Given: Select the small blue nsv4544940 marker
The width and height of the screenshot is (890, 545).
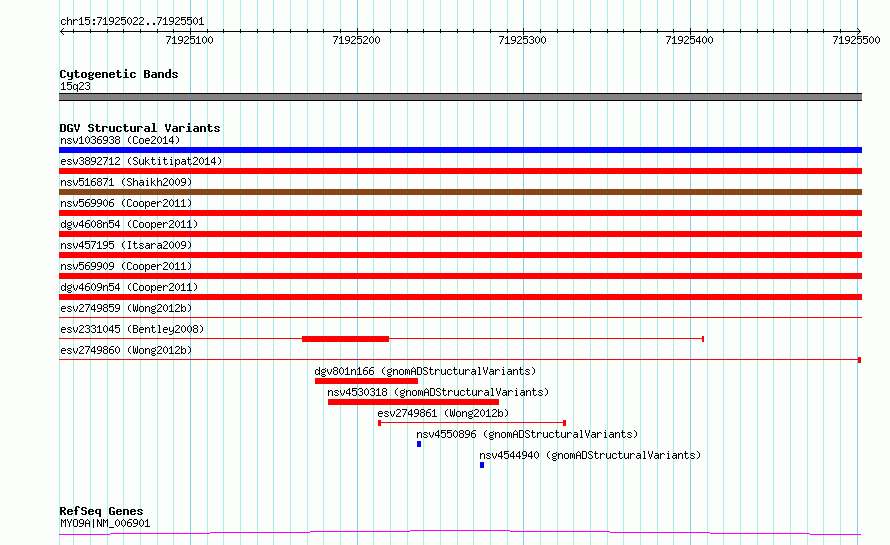Looking at the screenshot, I should point(482,465).
